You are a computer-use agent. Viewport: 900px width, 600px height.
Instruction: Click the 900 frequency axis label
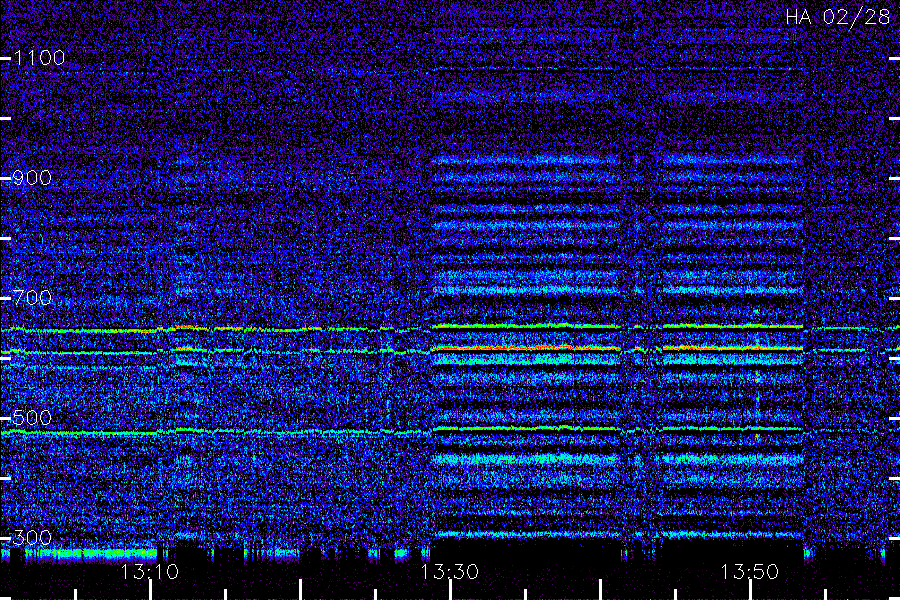[32, 177]
